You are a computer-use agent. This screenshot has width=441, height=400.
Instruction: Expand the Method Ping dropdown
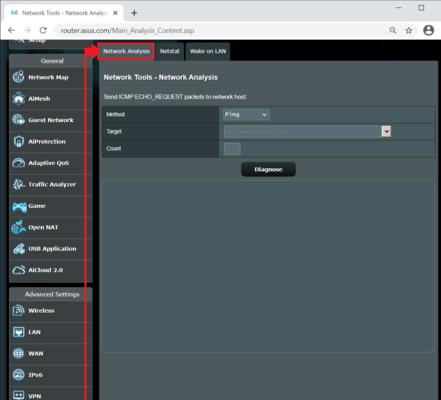click(x=246, y=114)
